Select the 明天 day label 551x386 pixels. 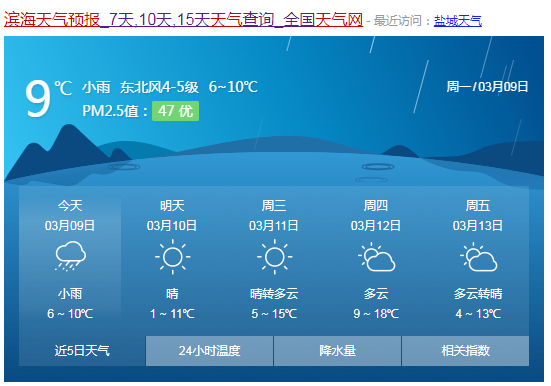(172, 206)
